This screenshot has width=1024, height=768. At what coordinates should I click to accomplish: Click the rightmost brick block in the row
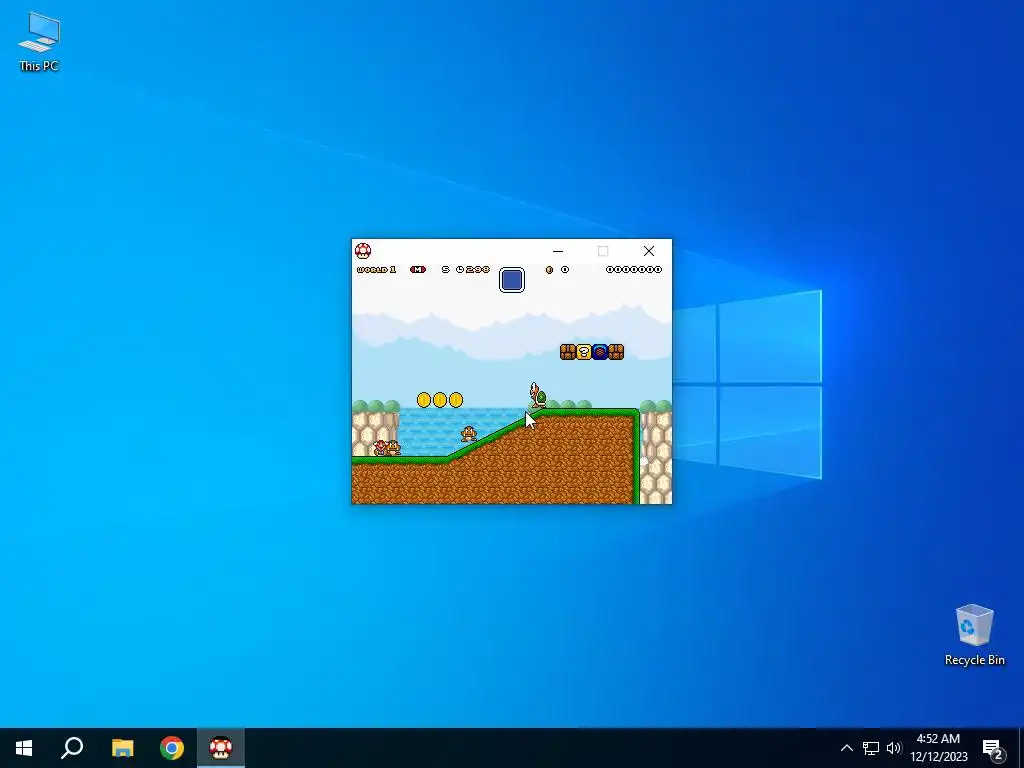616,352
